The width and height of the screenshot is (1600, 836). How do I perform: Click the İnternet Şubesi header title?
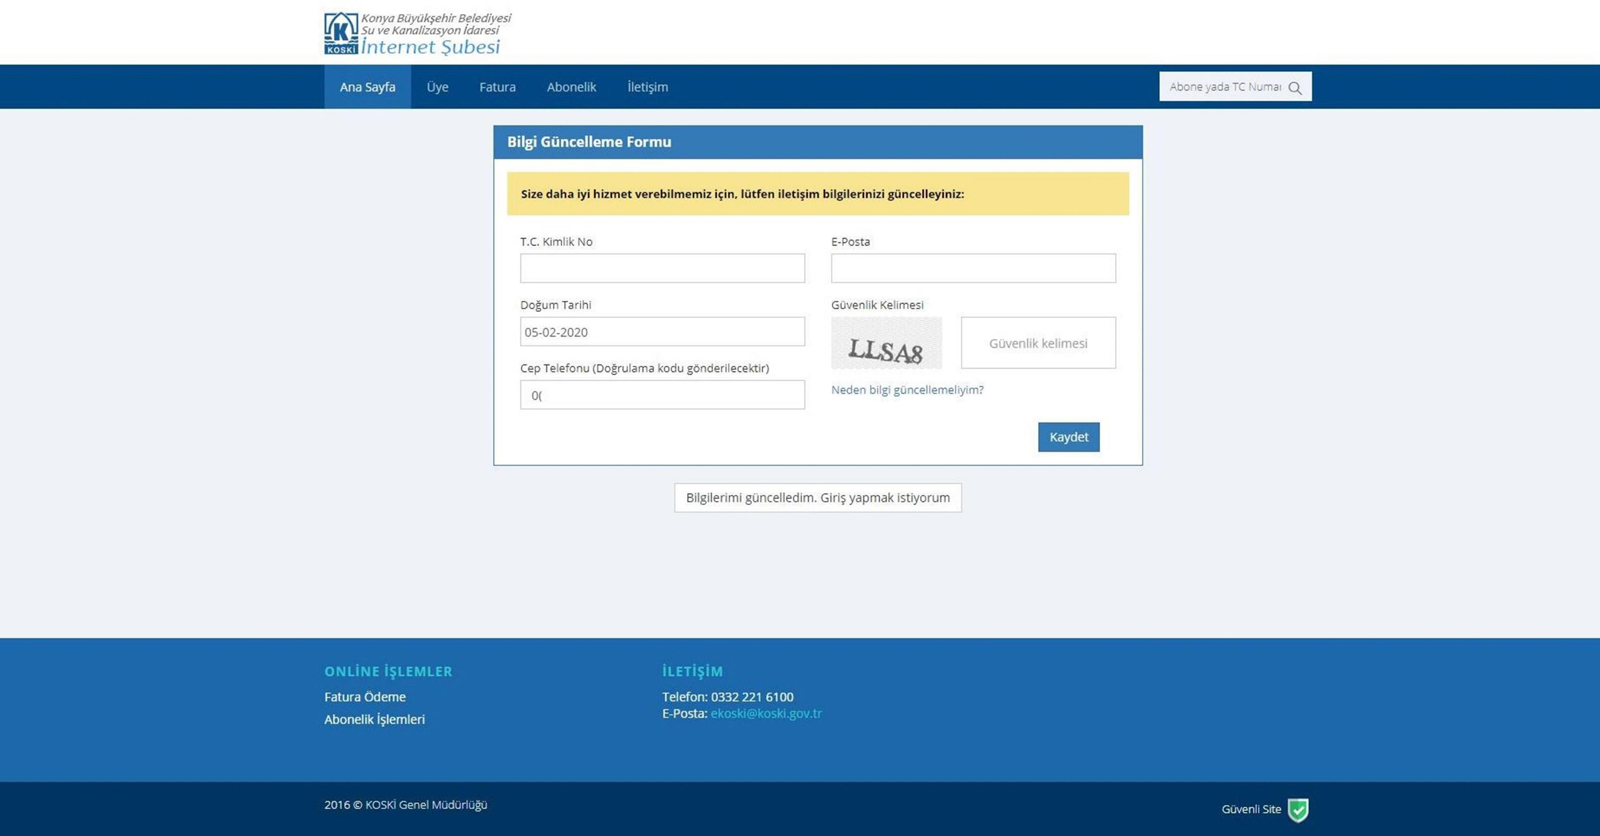(430, 47)
